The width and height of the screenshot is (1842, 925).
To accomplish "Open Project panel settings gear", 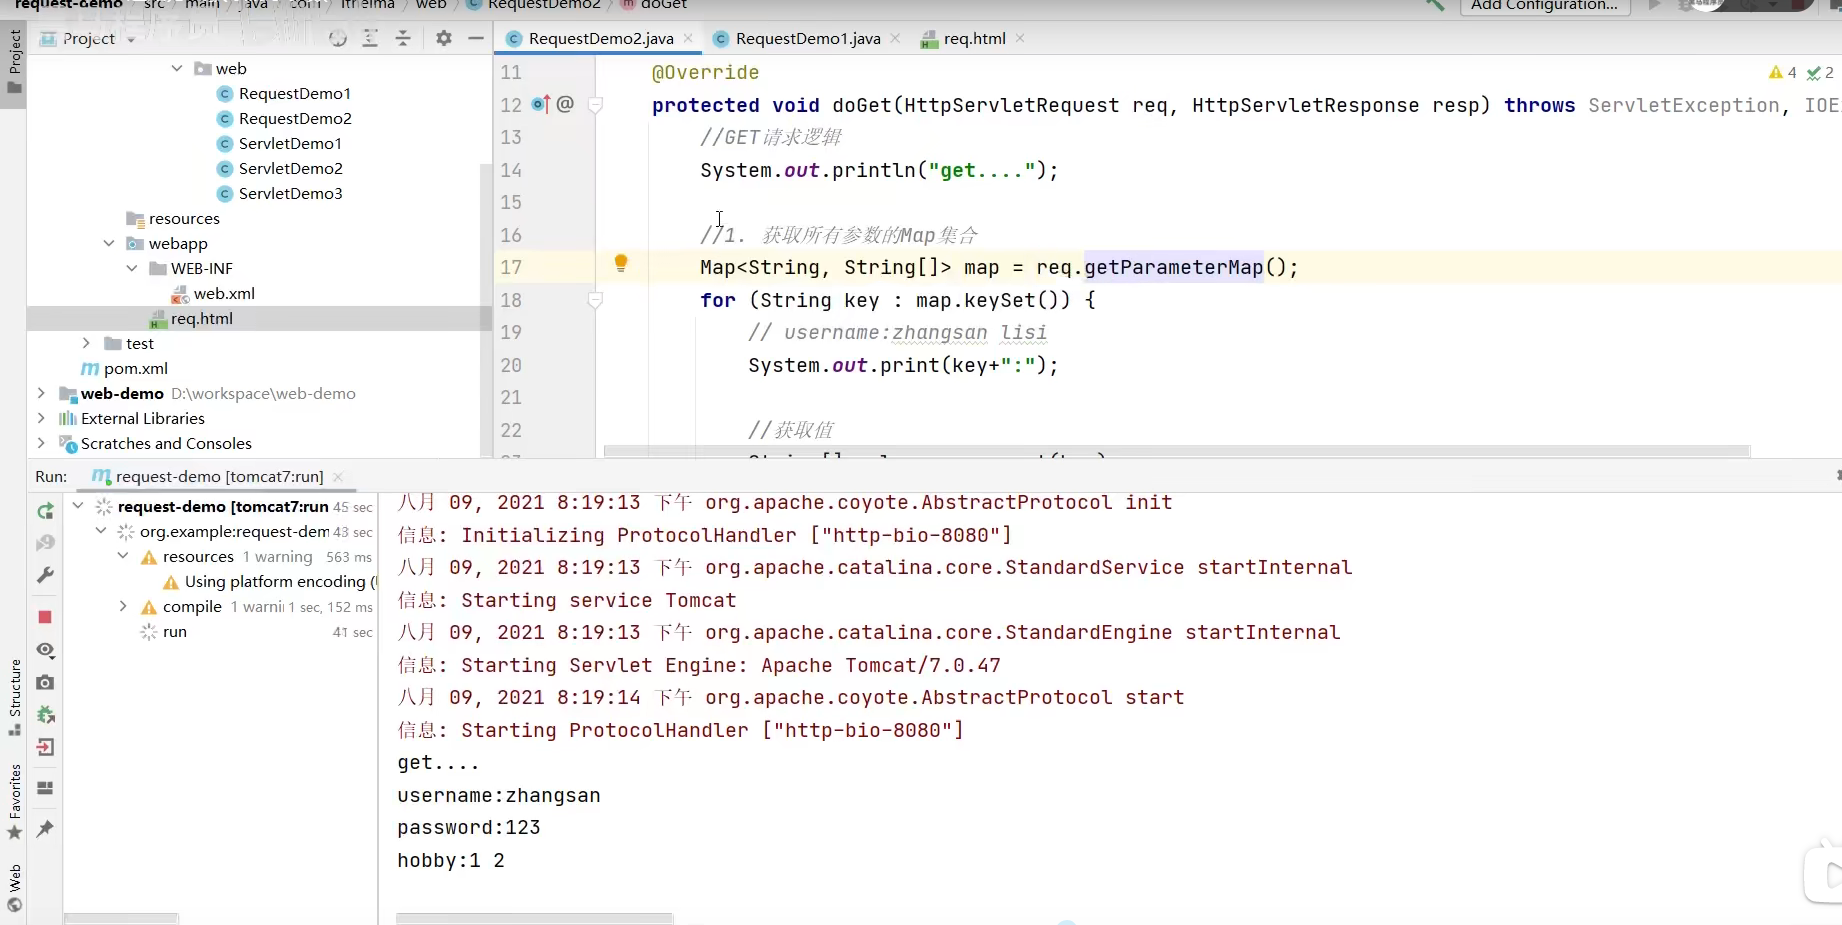I will pos(444,38).
